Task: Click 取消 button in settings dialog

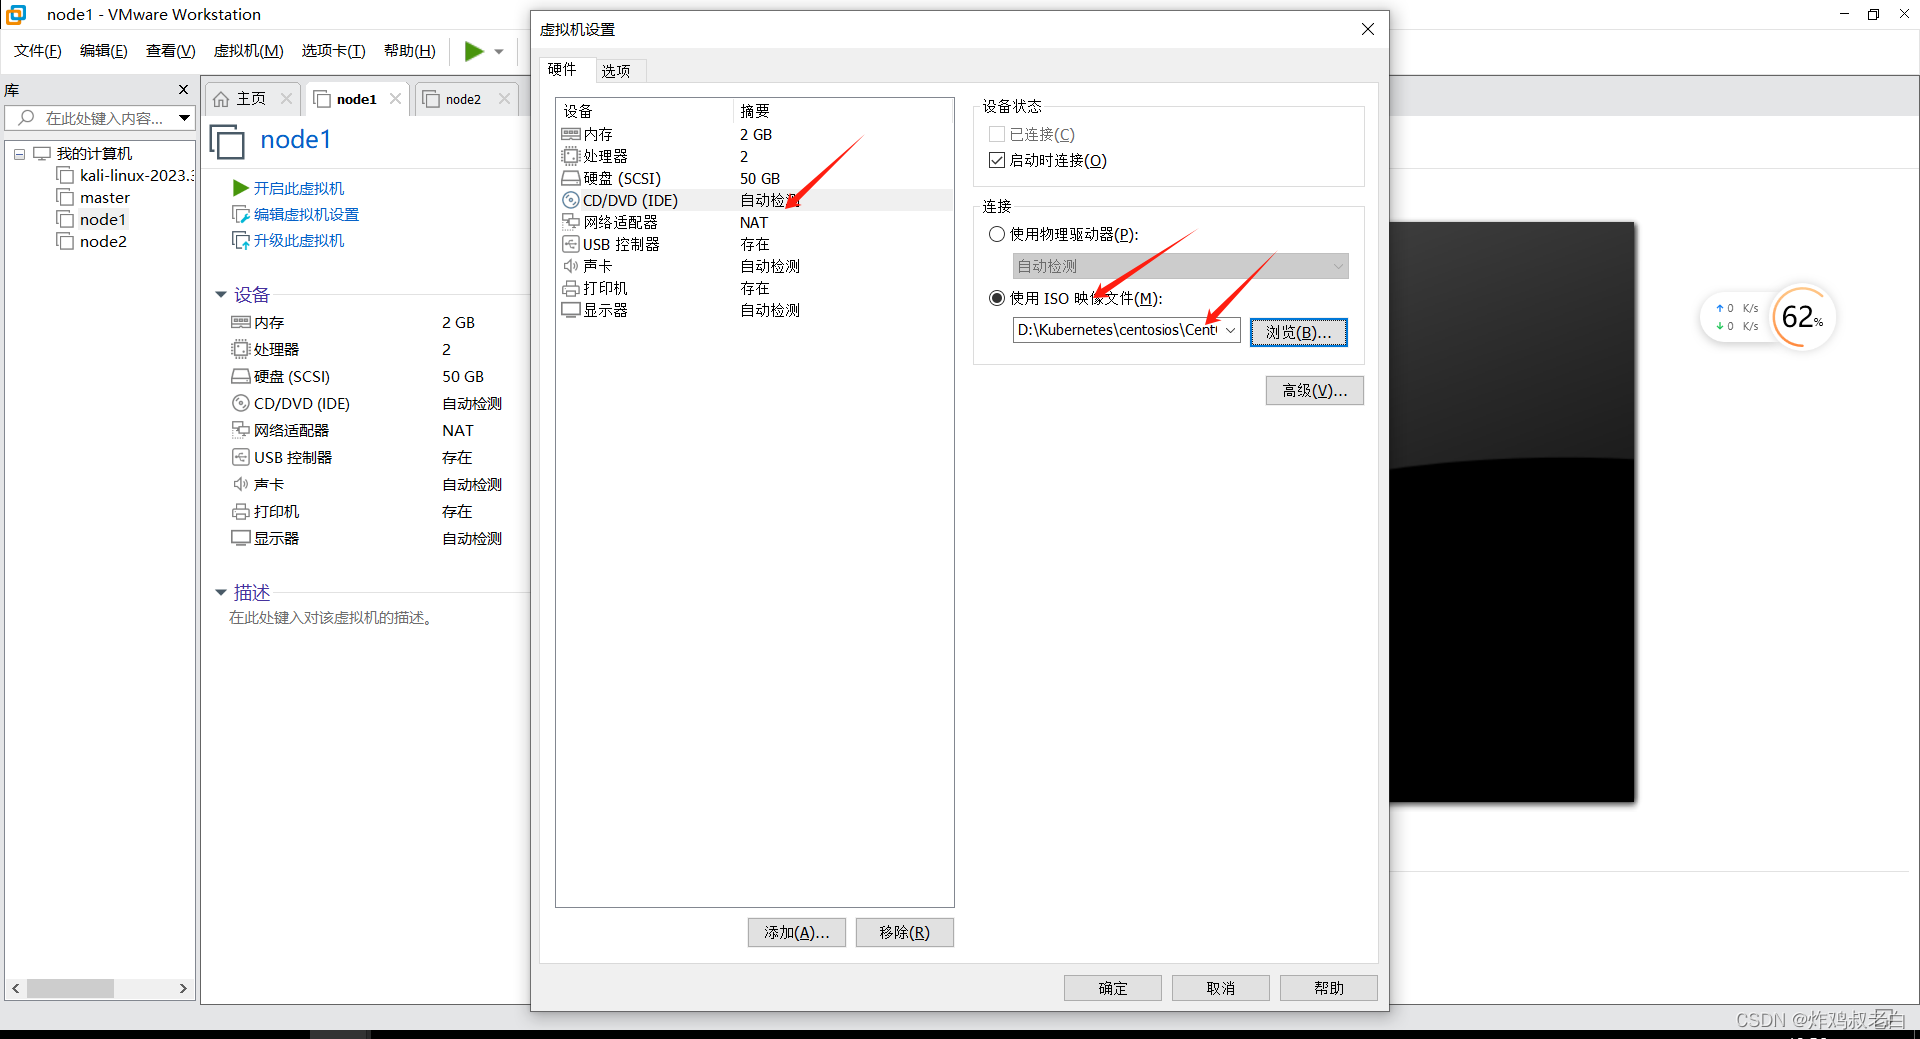Action: 1220,988
